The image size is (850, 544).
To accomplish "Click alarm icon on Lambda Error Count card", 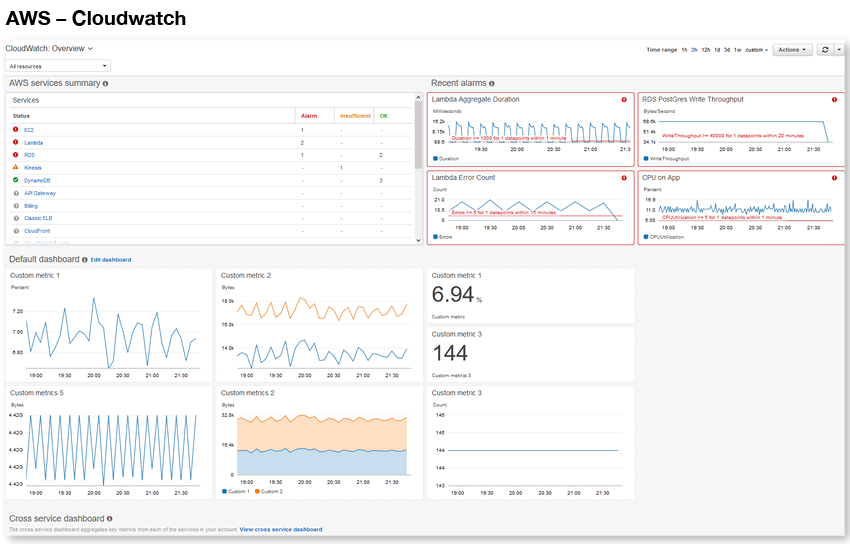I will click(x=624, y=178).
